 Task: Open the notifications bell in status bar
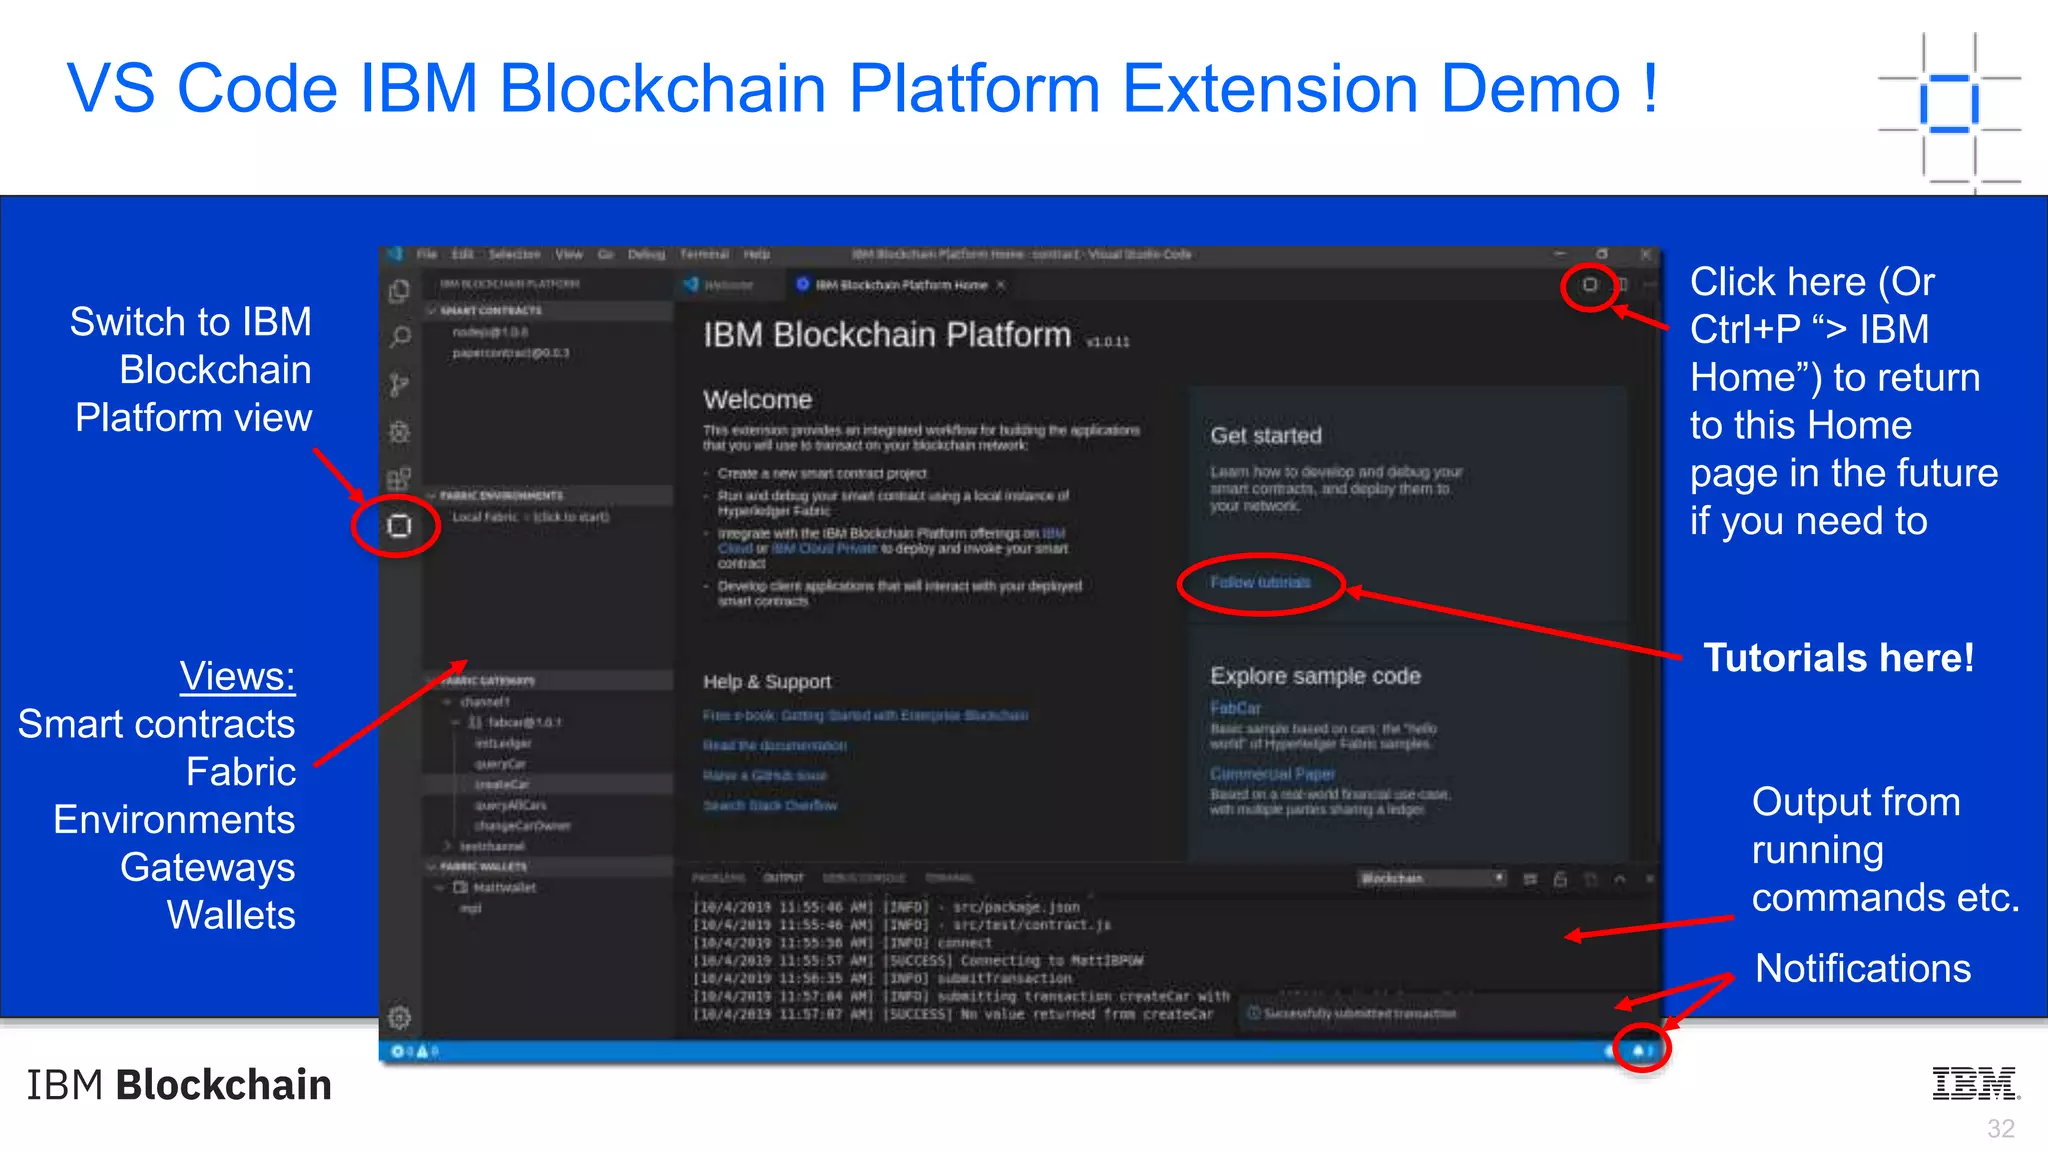pos(1640,1051)
